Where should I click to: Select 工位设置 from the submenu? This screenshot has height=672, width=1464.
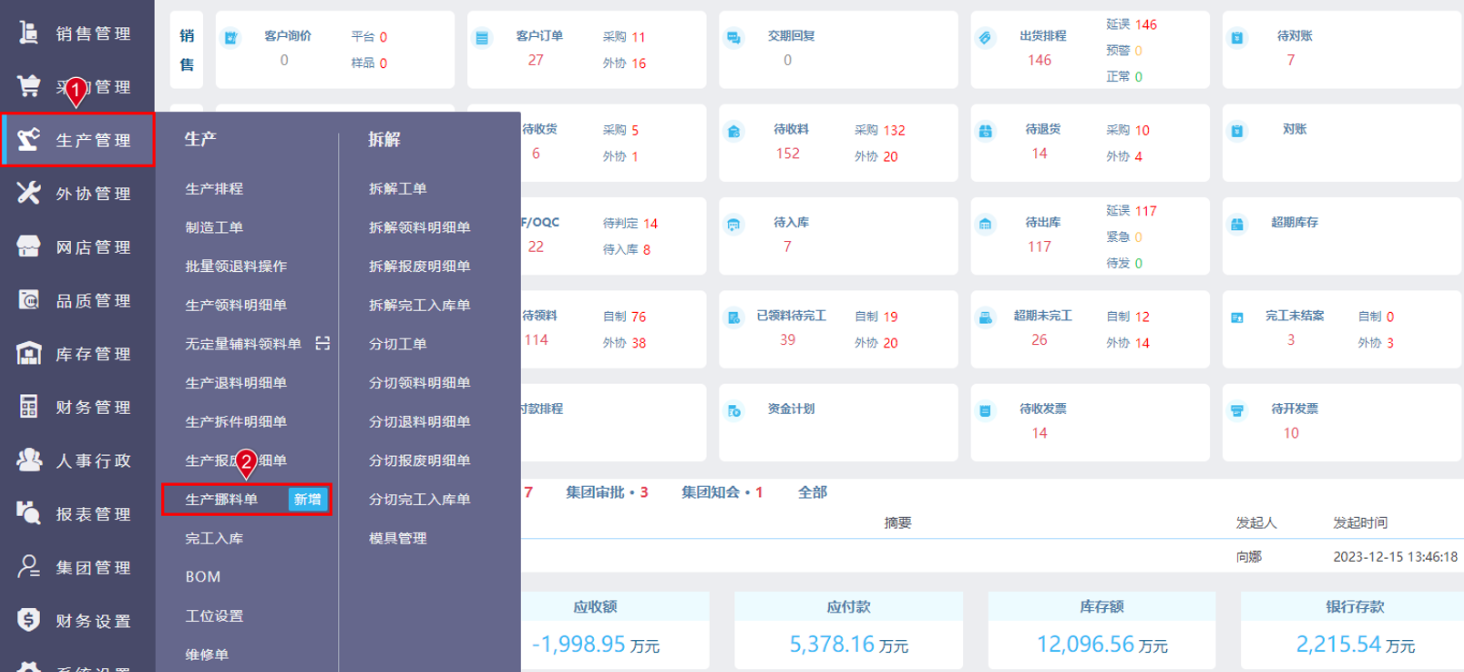coord(214,616)
